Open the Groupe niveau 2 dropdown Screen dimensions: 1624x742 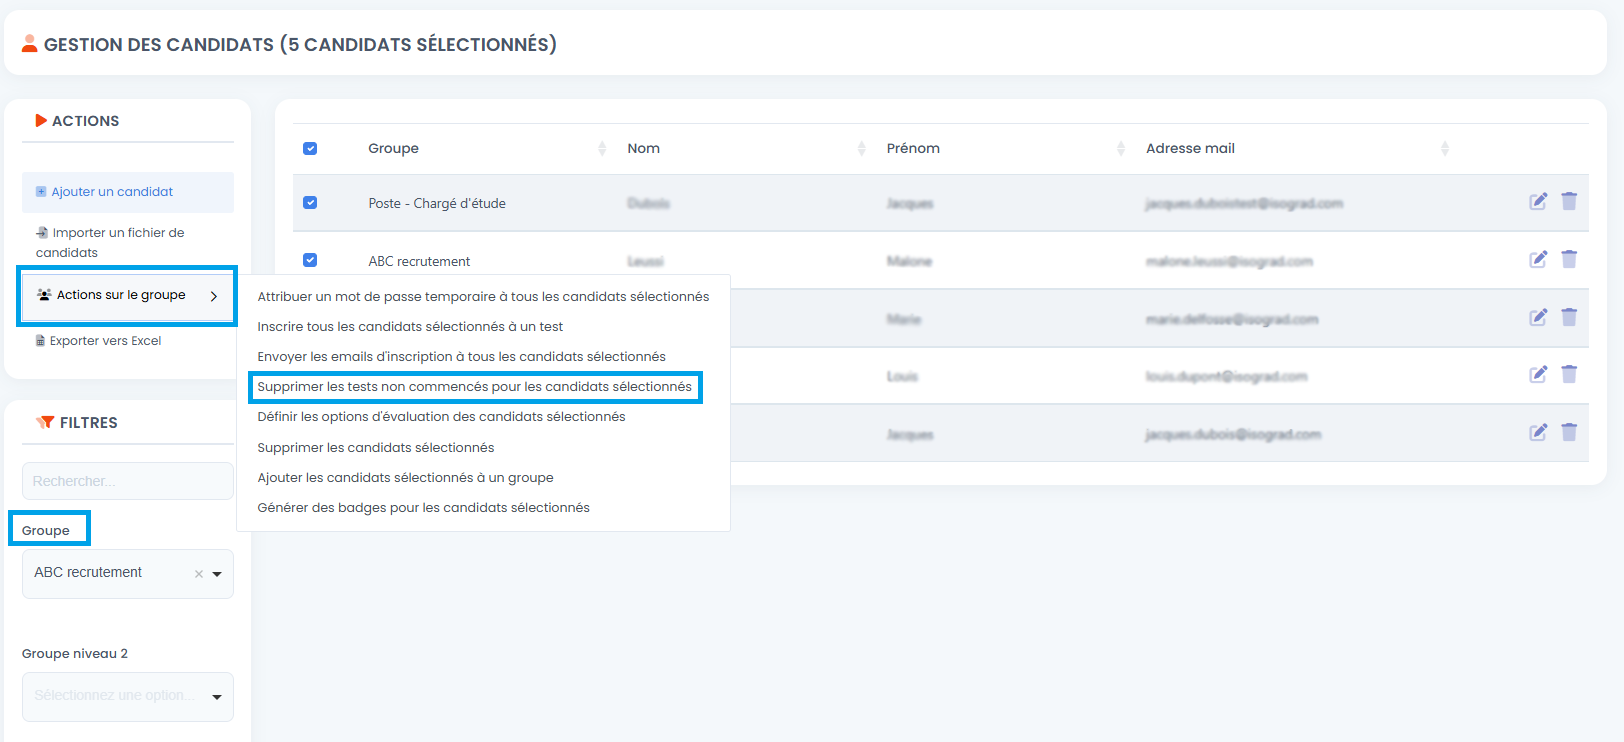point(128,696)
